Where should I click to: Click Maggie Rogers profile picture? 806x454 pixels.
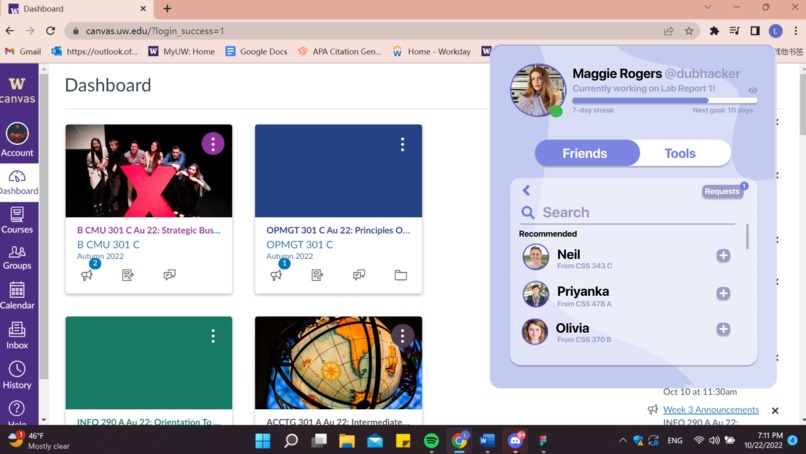pos(537,90)
